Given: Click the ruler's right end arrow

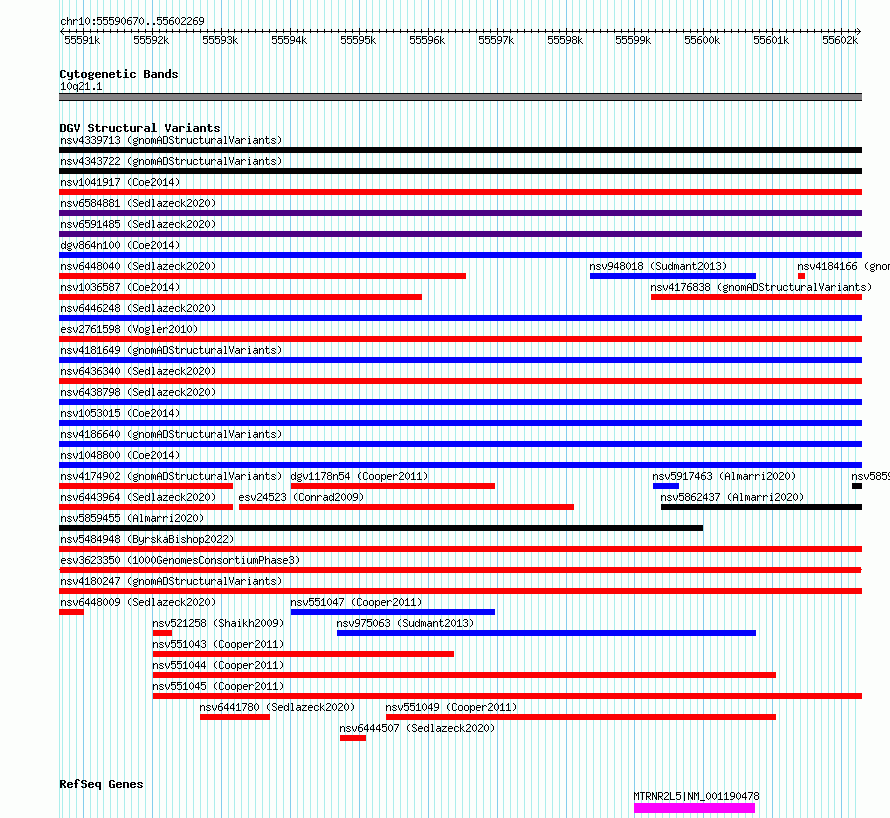Looking at the screenshot, I should pos(858,32).
